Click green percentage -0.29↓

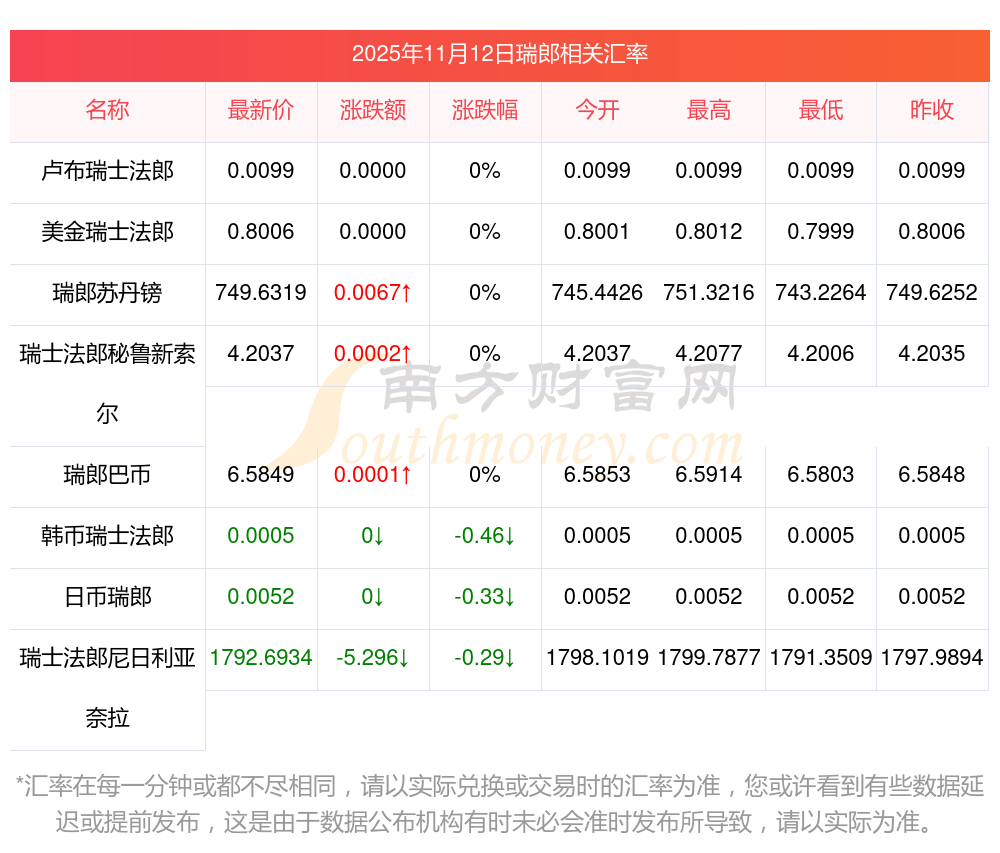click(x=485, y=658)
